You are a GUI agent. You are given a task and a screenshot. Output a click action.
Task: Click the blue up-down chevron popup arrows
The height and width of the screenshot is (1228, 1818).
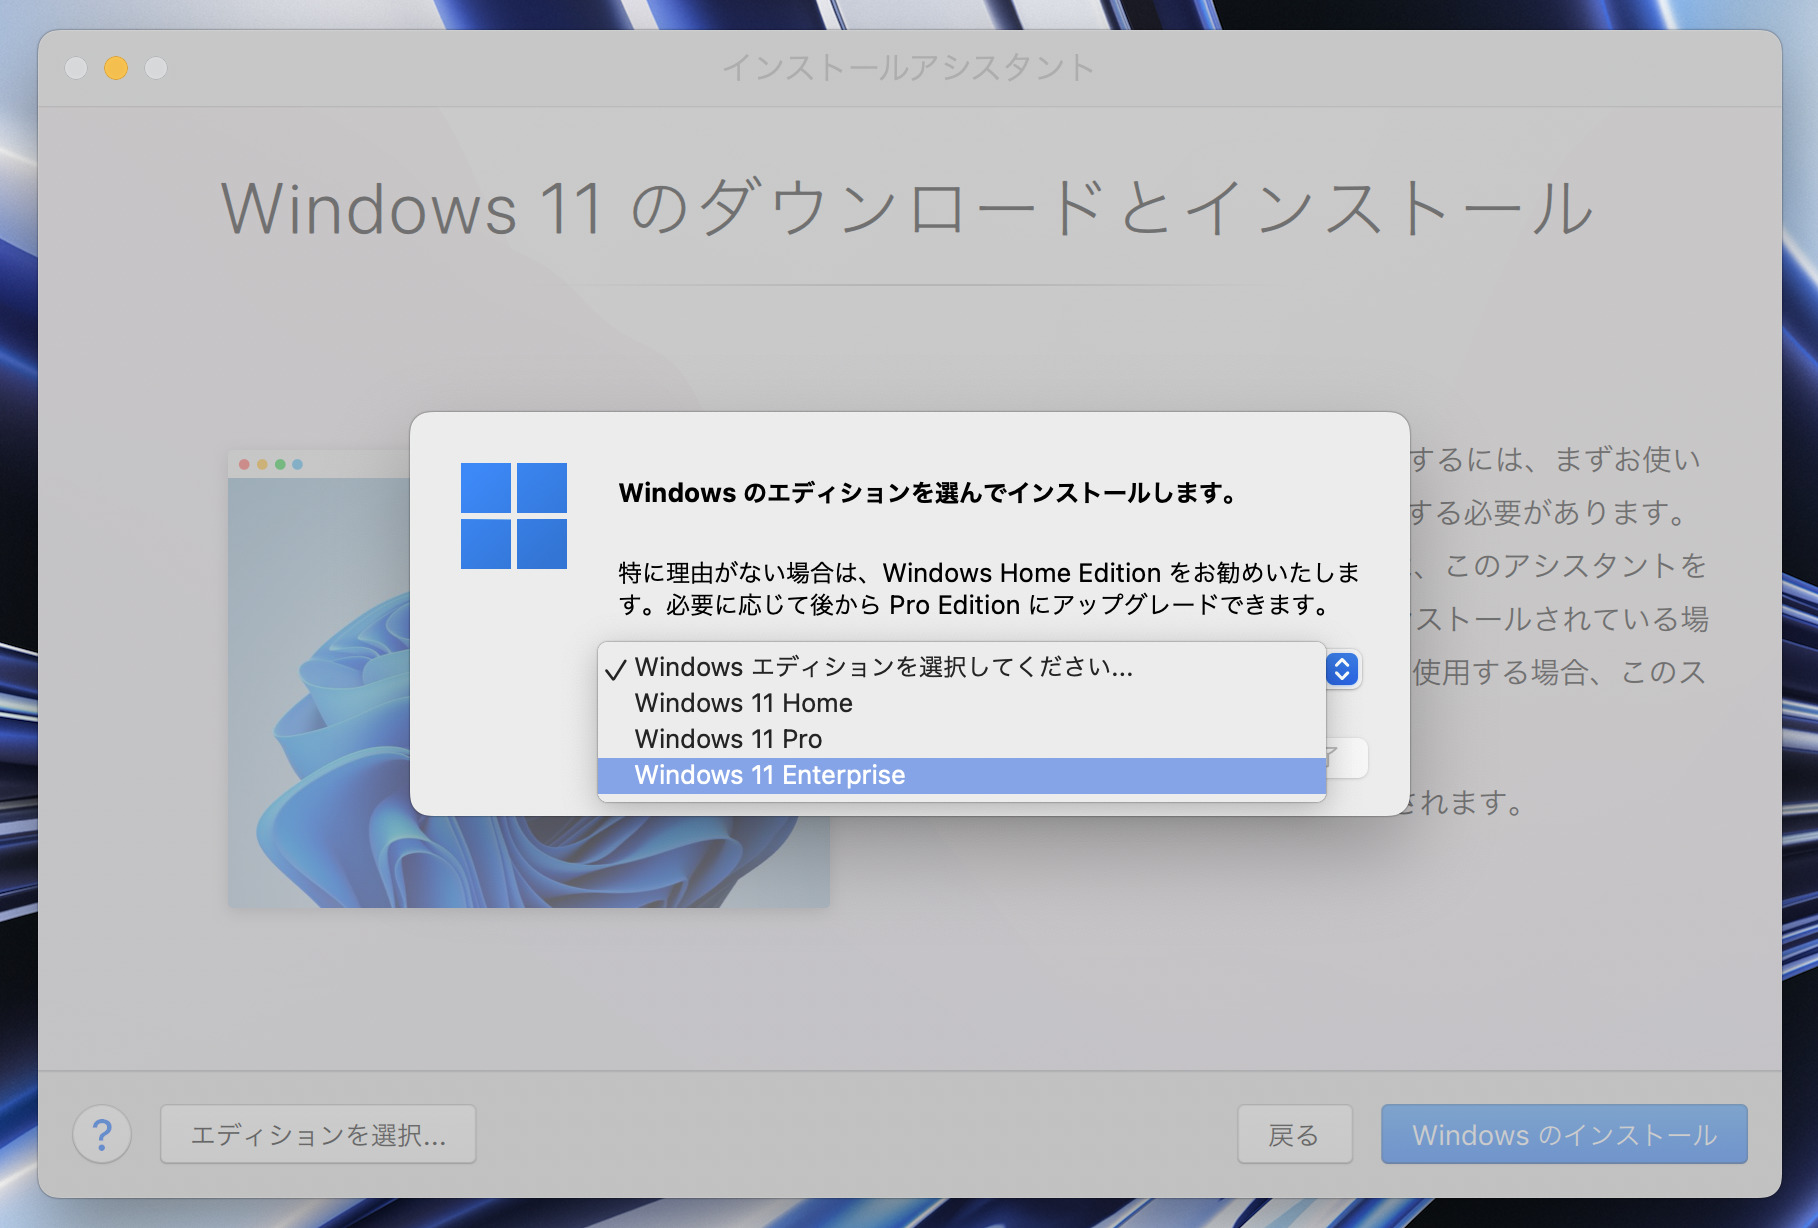click(1342, 668)
